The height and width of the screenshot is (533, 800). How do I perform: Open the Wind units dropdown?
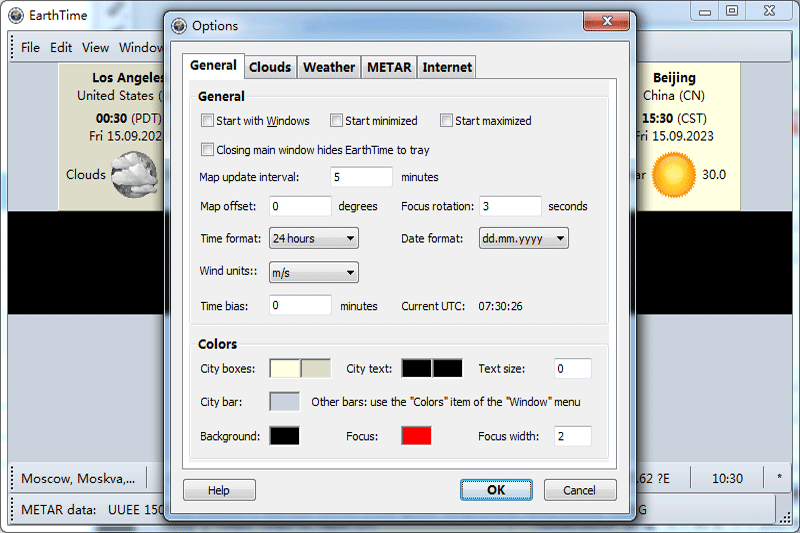coord(314,272)
